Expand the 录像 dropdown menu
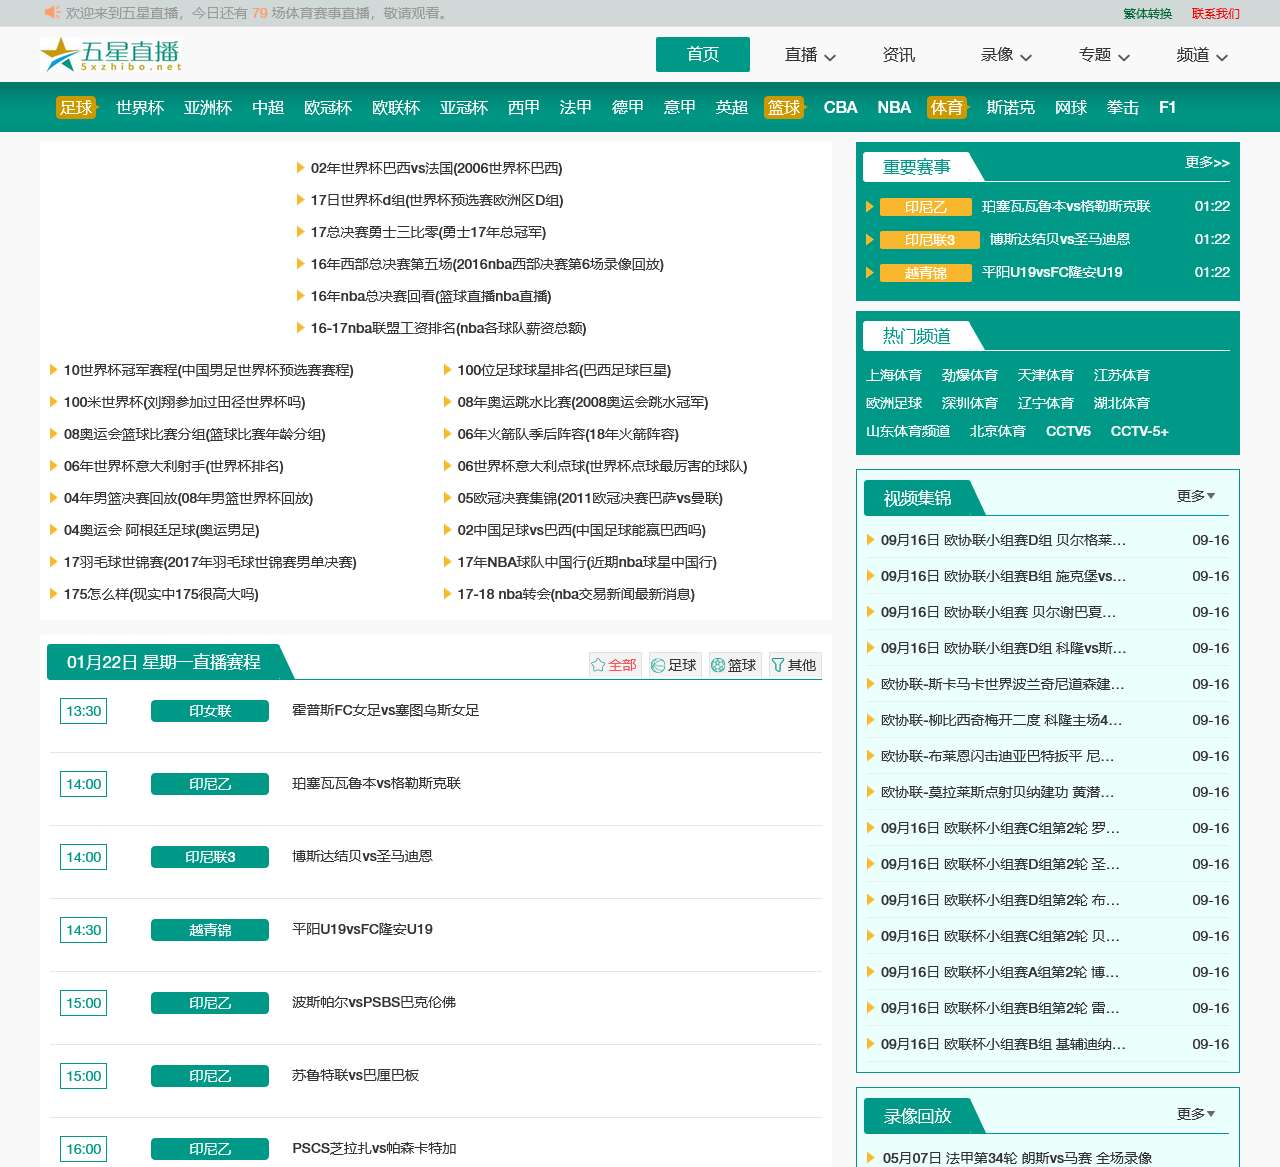Screen dimensions: 1280x1167 (x=1006, y=55)
